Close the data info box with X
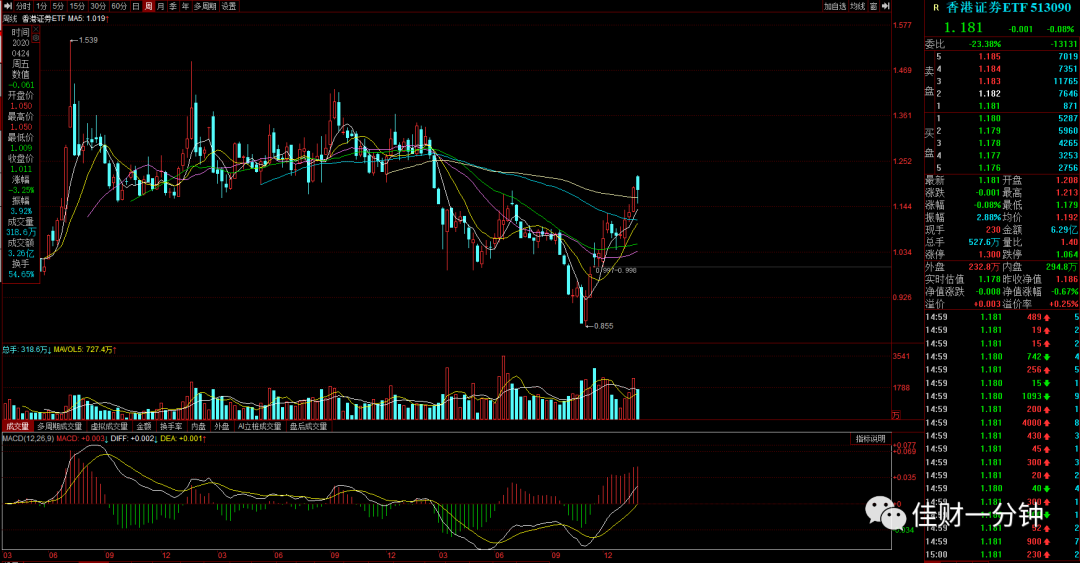 click(x=36, y=29)
